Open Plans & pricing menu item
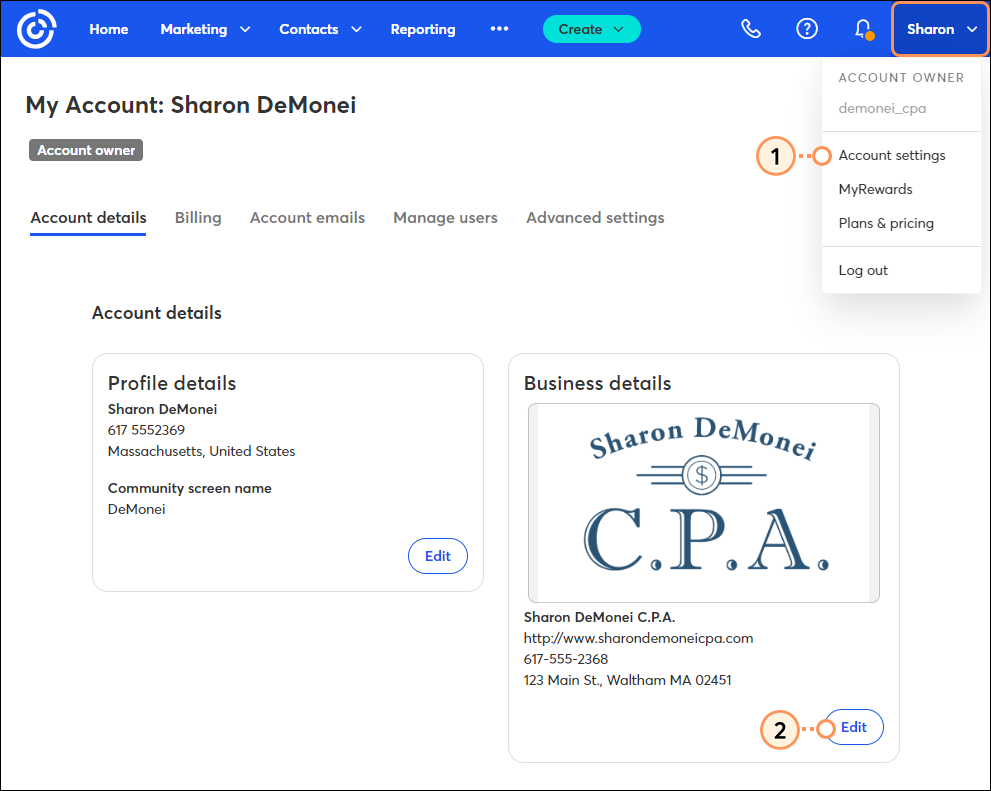This screenshot has width=991, height=791. (x=886, y=223)
